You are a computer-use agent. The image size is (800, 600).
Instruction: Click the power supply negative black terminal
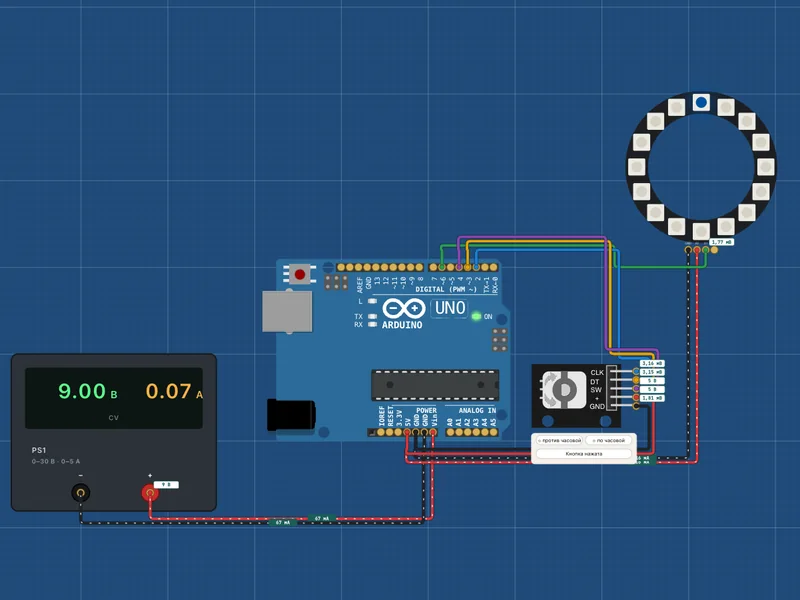pyautogui.click(x=80, y=493)
